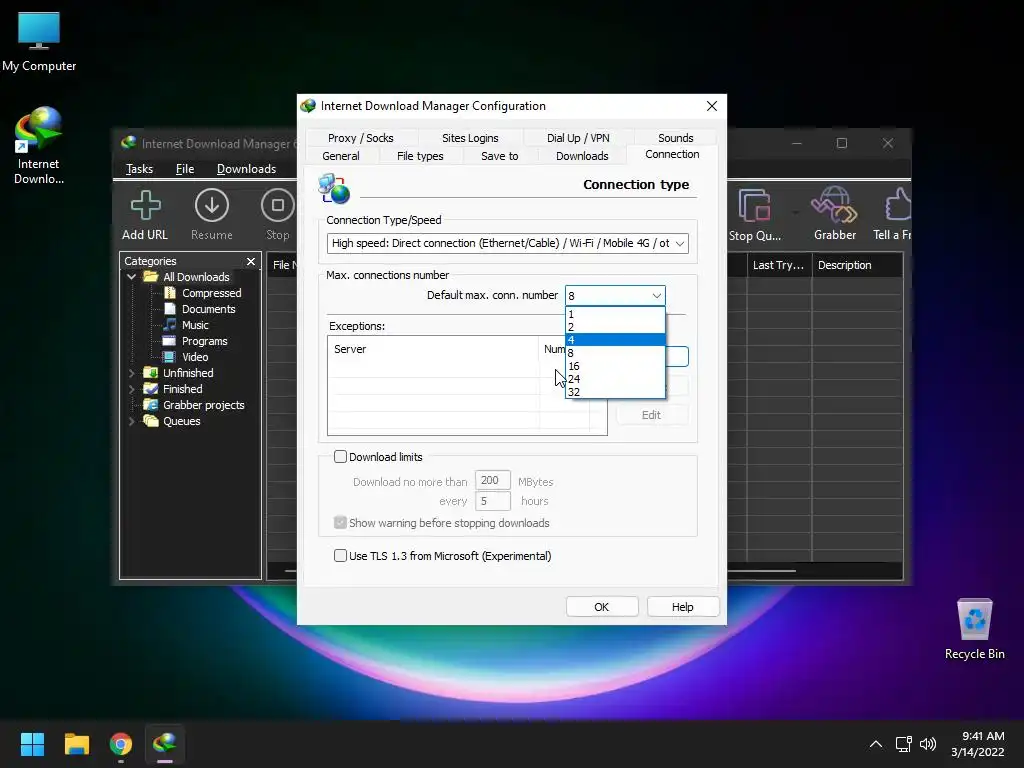Toggle Show warning before stopping downloads
1024x768 pixels.
tap(340, 522)
